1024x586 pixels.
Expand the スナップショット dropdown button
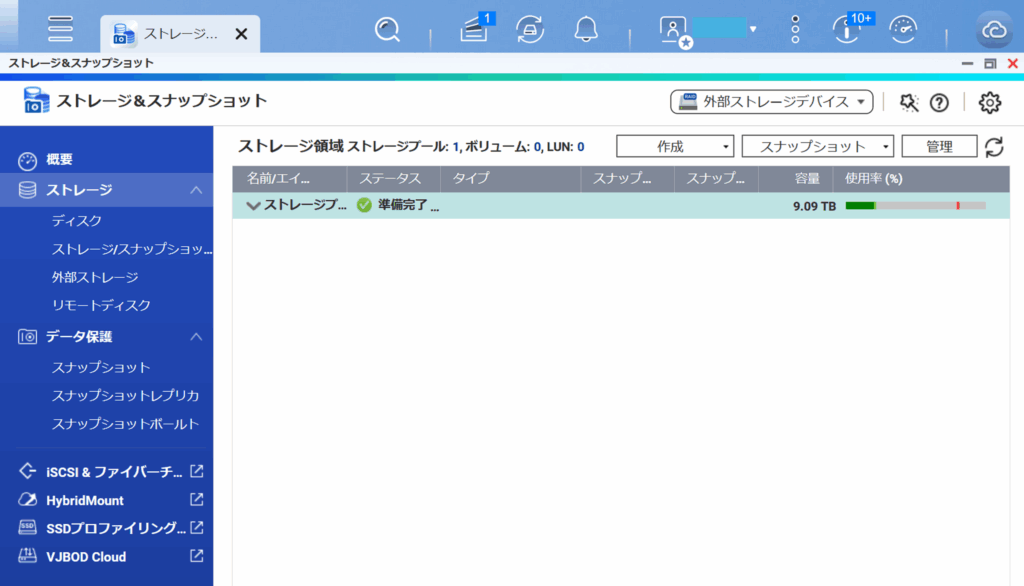(x=817, y=147)
